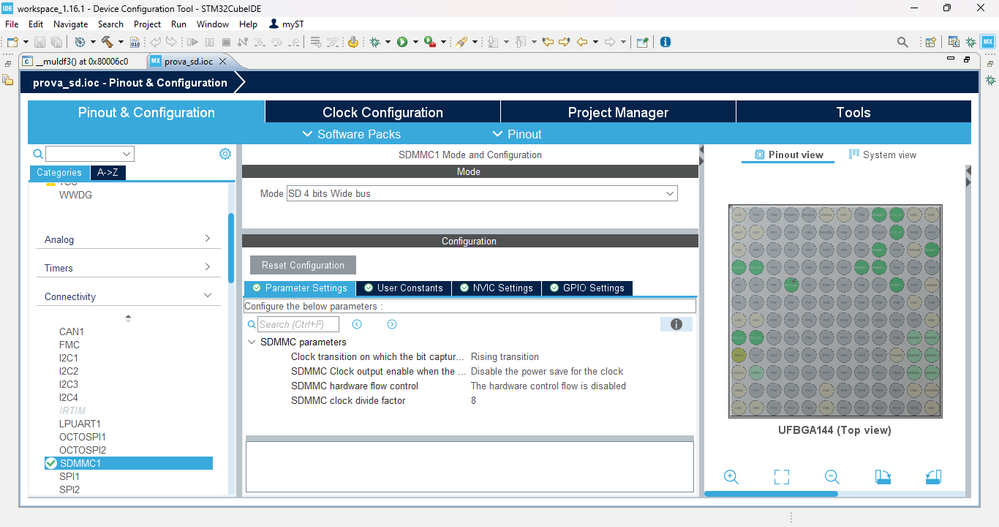Rotate the chip view clockwise icon
The image size is (999, 527).
coord(882,477)
